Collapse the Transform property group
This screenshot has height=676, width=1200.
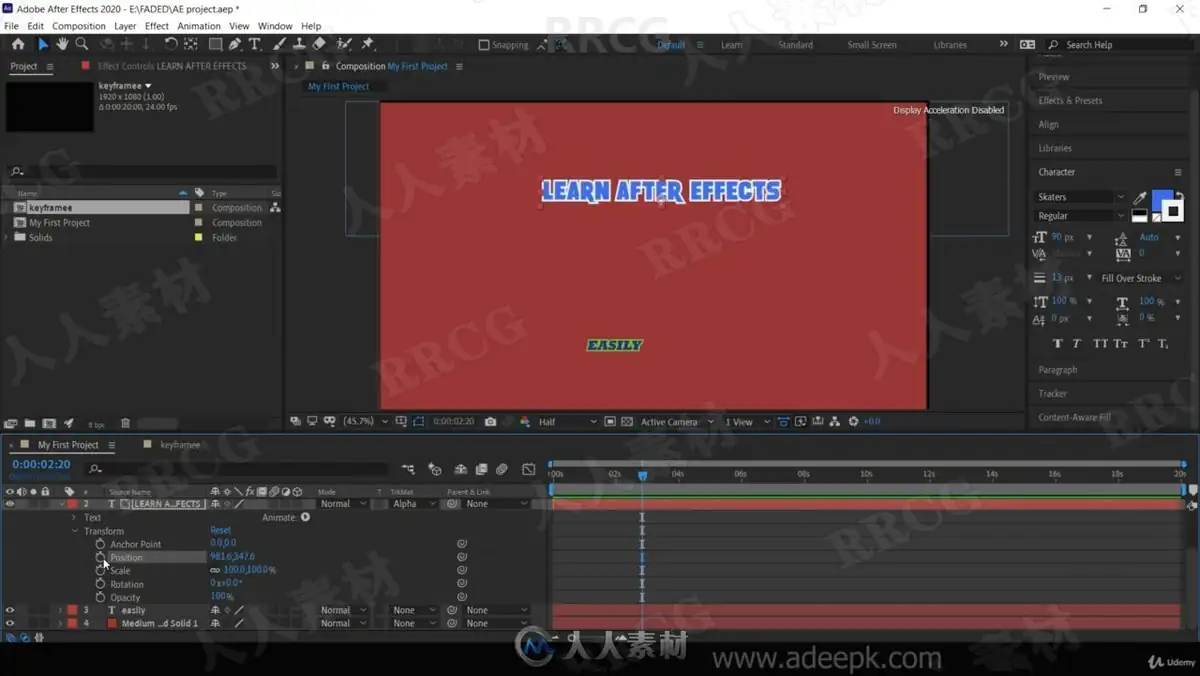coord(74,531)
